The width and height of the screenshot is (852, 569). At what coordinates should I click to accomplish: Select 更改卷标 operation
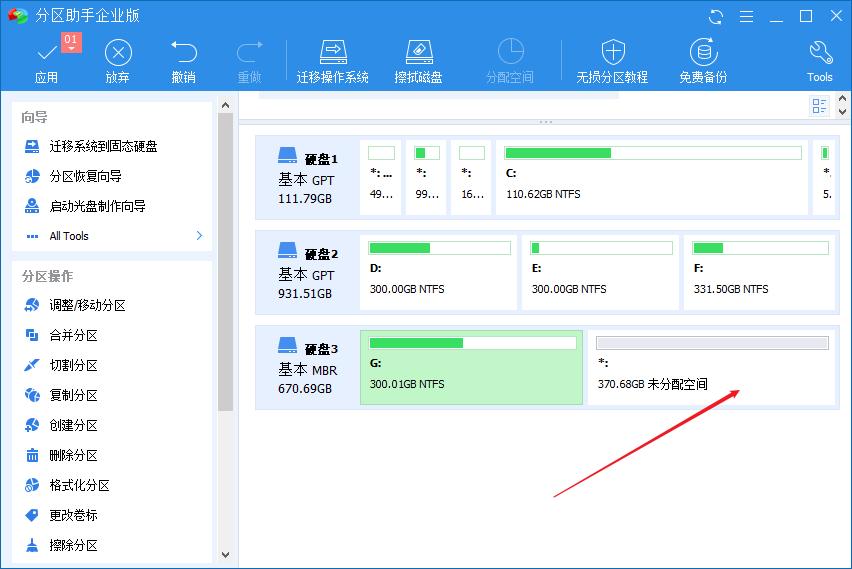click(x=61, y=515)
